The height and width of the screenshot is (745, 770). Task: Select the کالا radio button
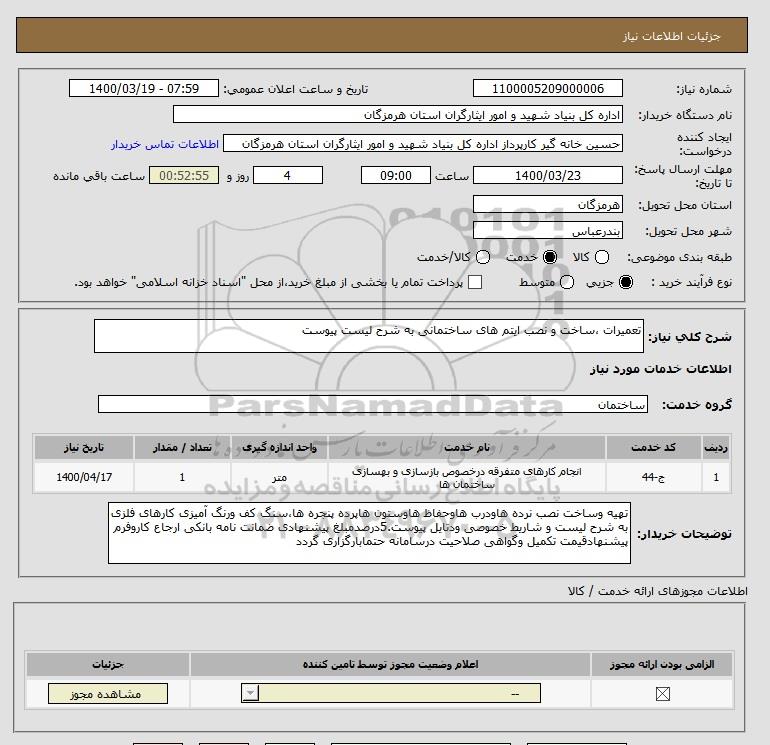pyautogui.click(x=602, y=257)
